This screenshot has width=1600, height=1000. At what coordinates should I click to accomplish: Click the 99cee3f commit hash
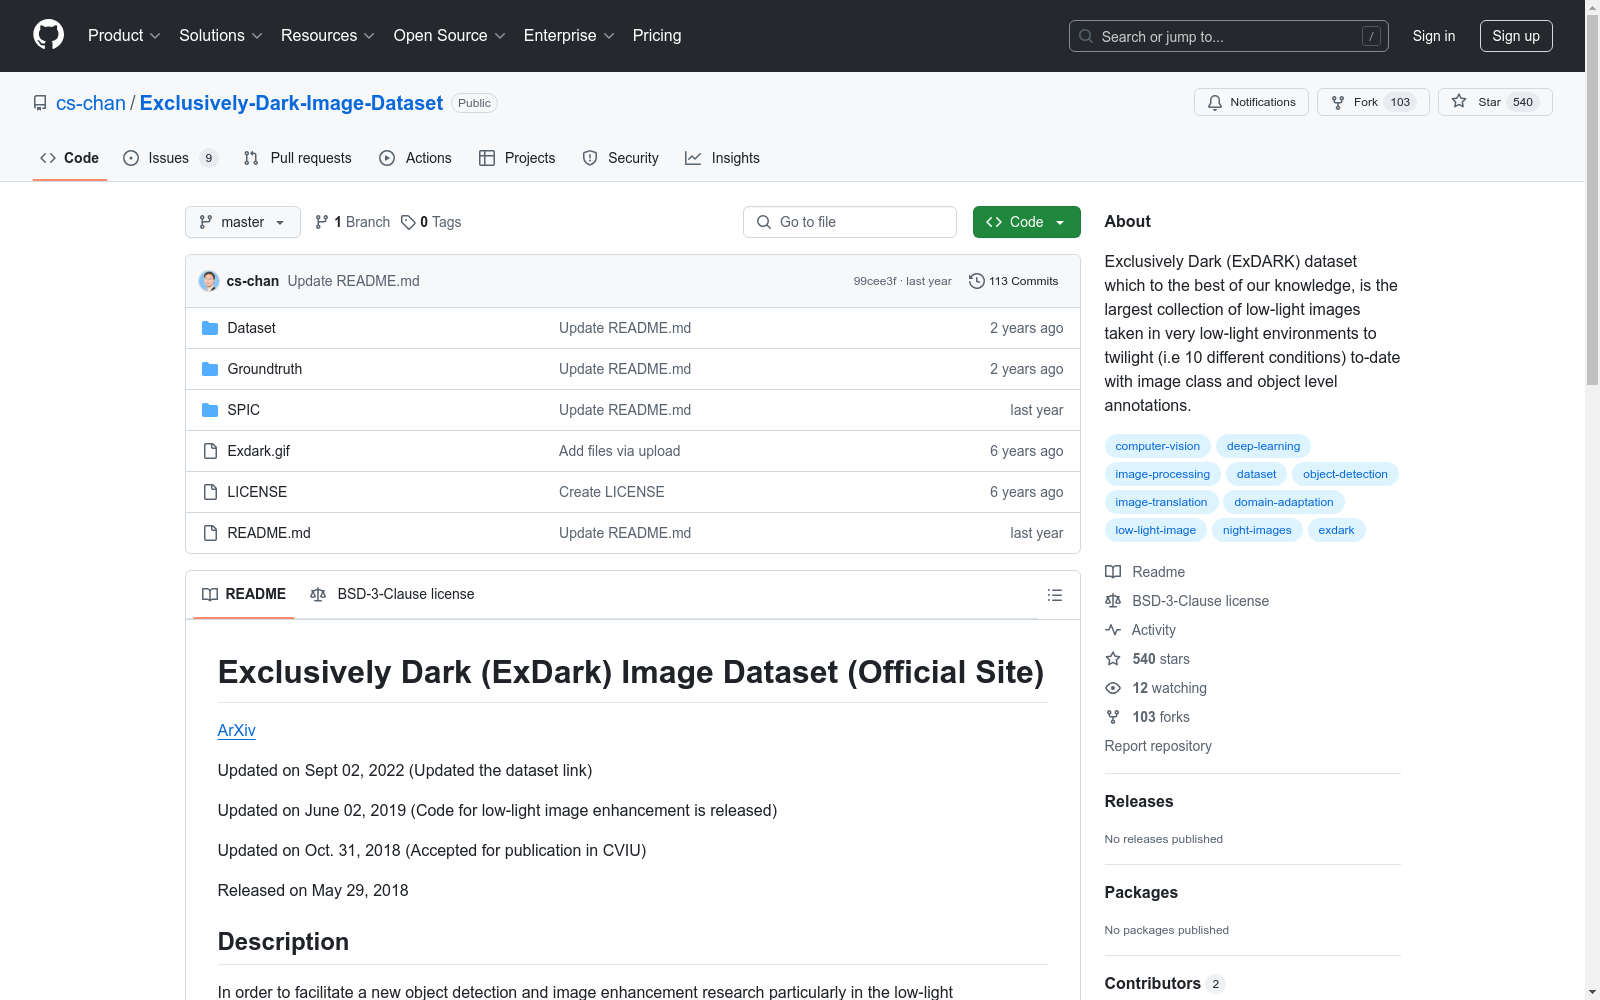(x=875, y=281)
